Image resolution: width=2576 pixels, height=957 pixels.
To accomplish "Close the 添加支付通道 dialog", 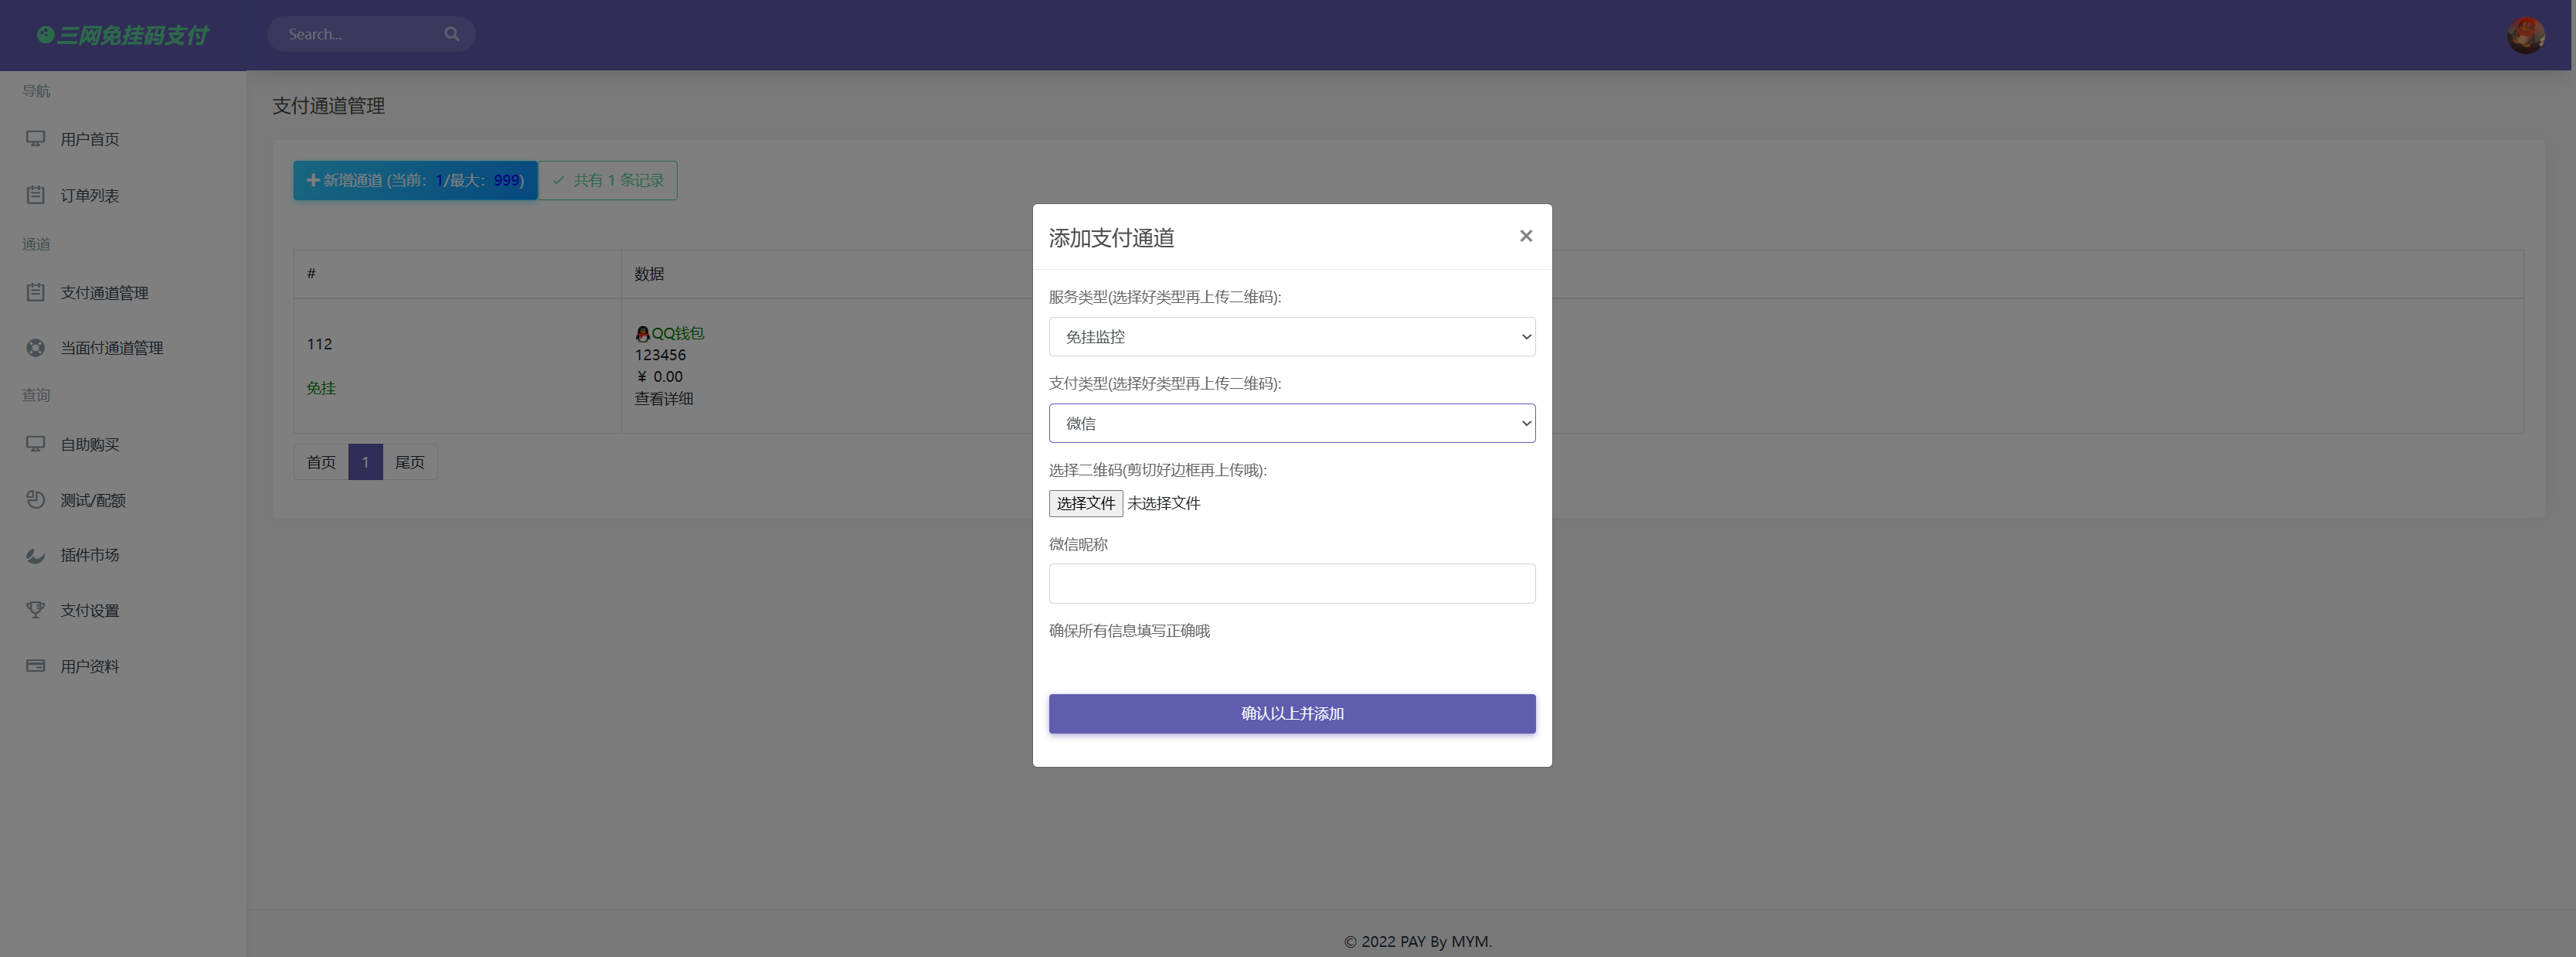I will point(1525,236).
